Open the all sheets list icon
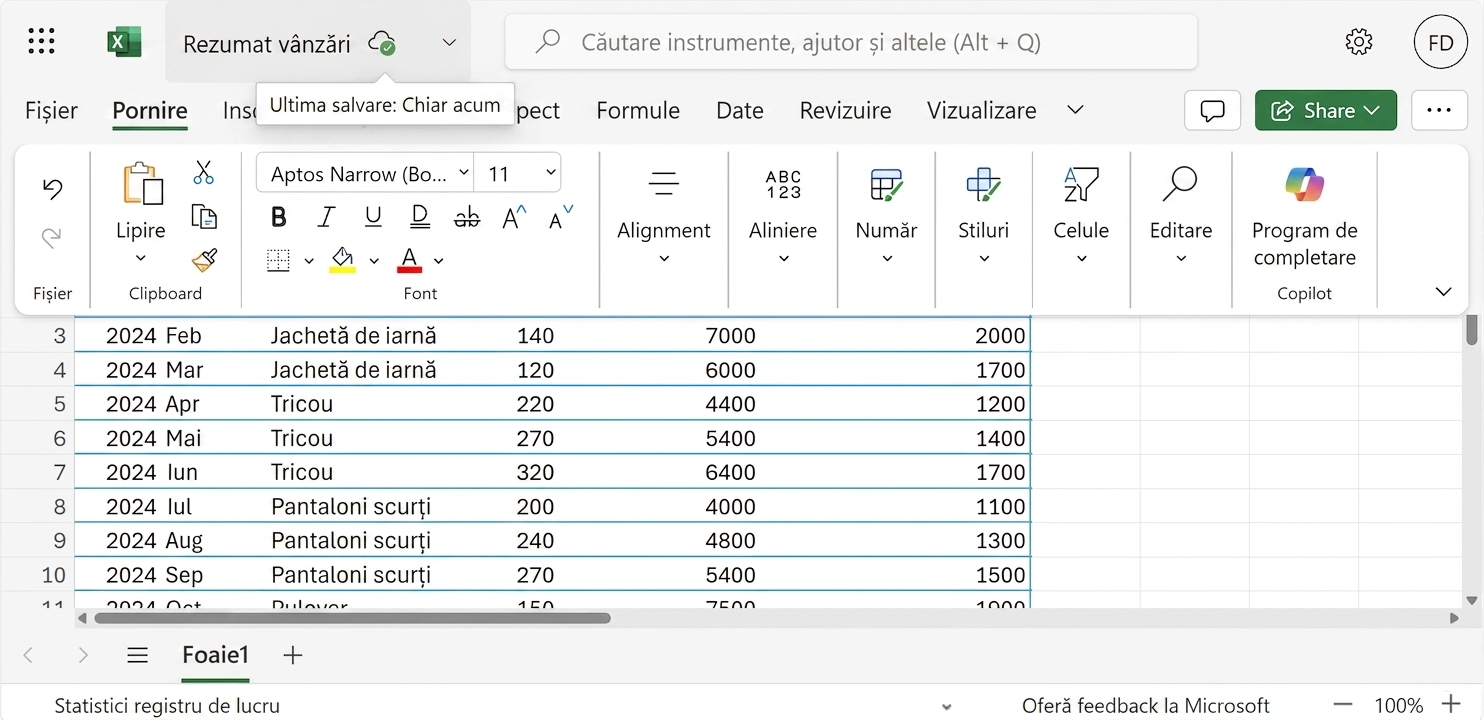The height and width of the screenshot is (720, 1484). pos(138,655)
